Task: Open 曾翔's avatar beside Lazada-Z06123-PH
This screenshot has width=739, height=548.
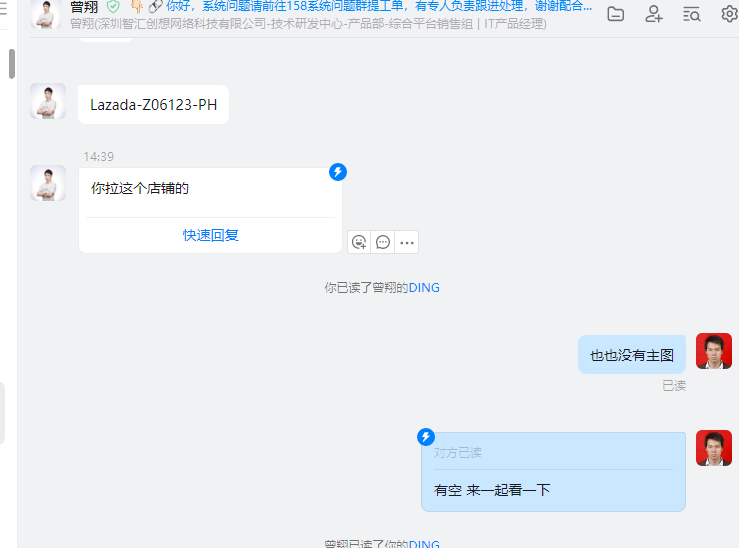Action: click(48, 101)
